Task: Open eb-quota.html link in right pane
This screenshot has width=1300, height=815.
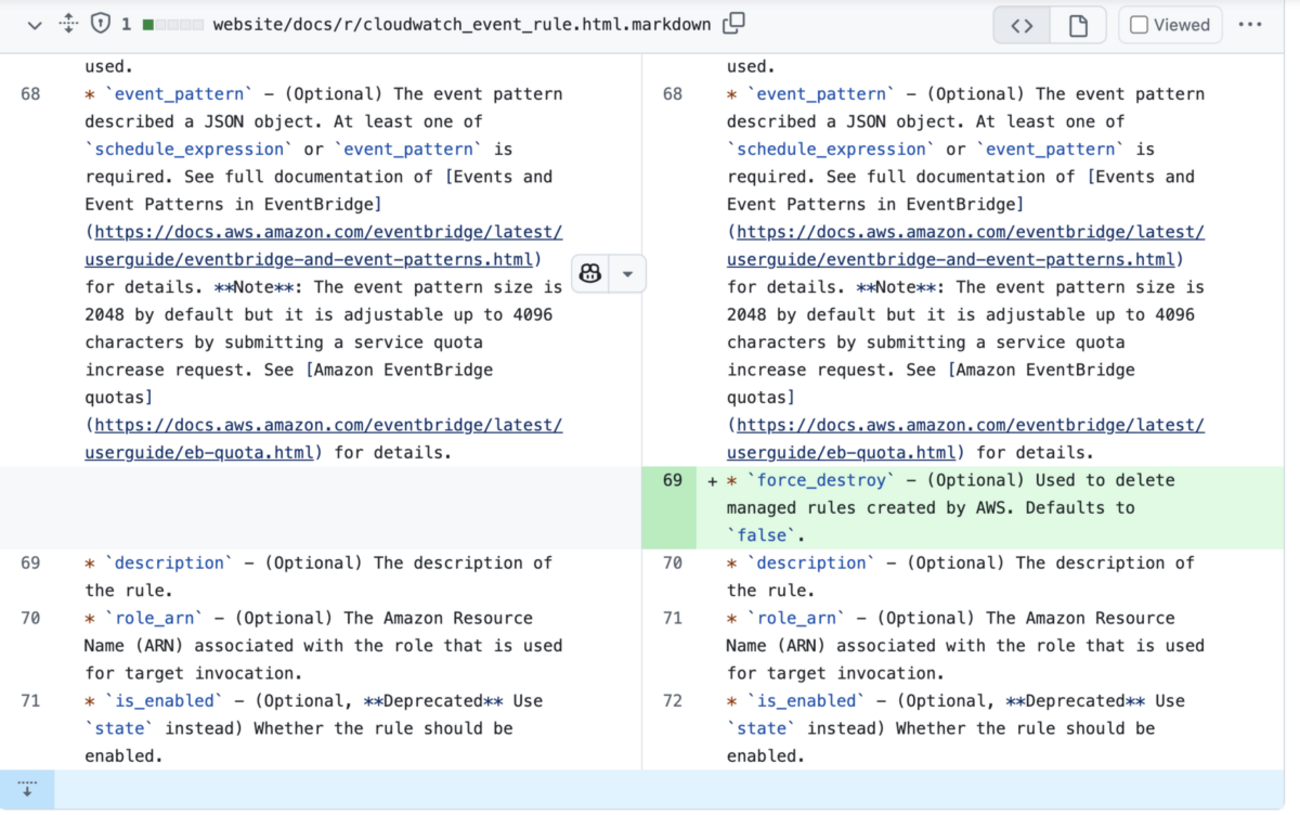Action: 845,452
